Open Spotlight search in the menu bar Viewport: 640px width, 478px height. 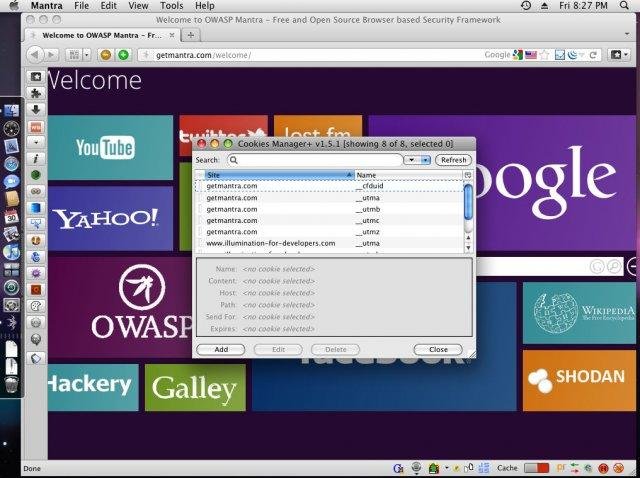624,6
